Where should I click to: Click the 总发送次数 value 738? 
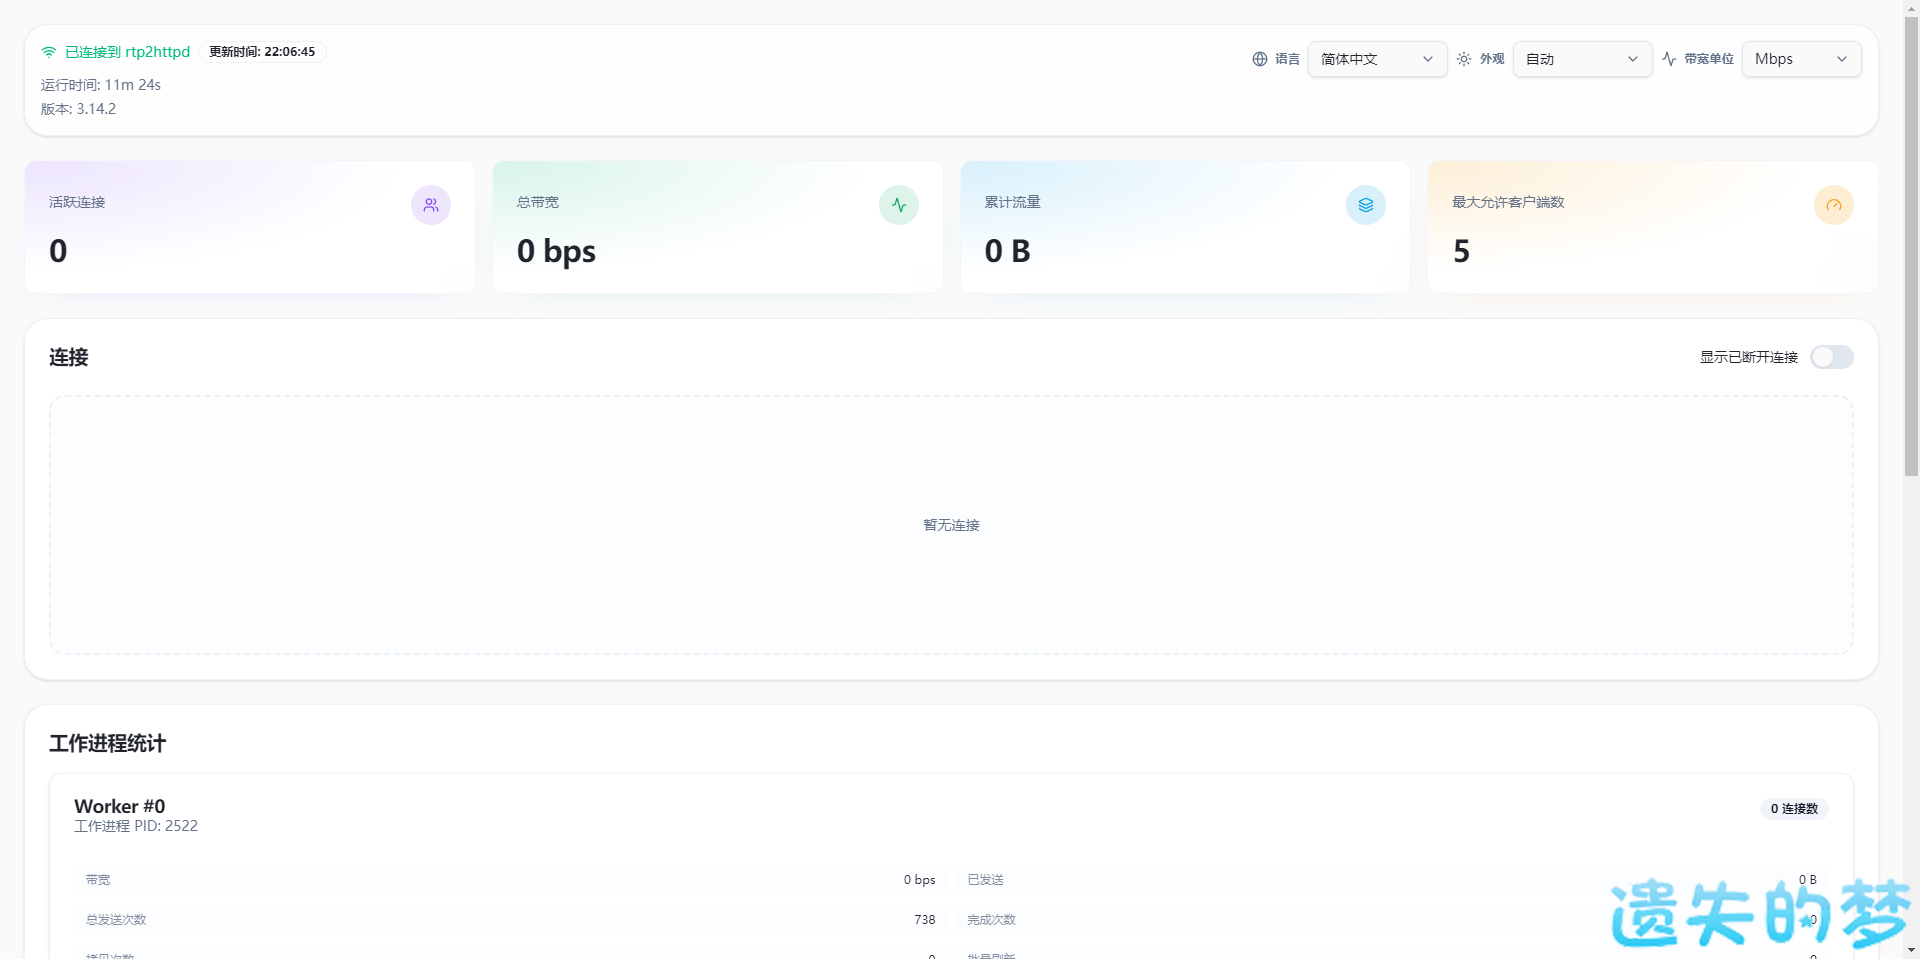pyautogui.click(x=925, y=920)
